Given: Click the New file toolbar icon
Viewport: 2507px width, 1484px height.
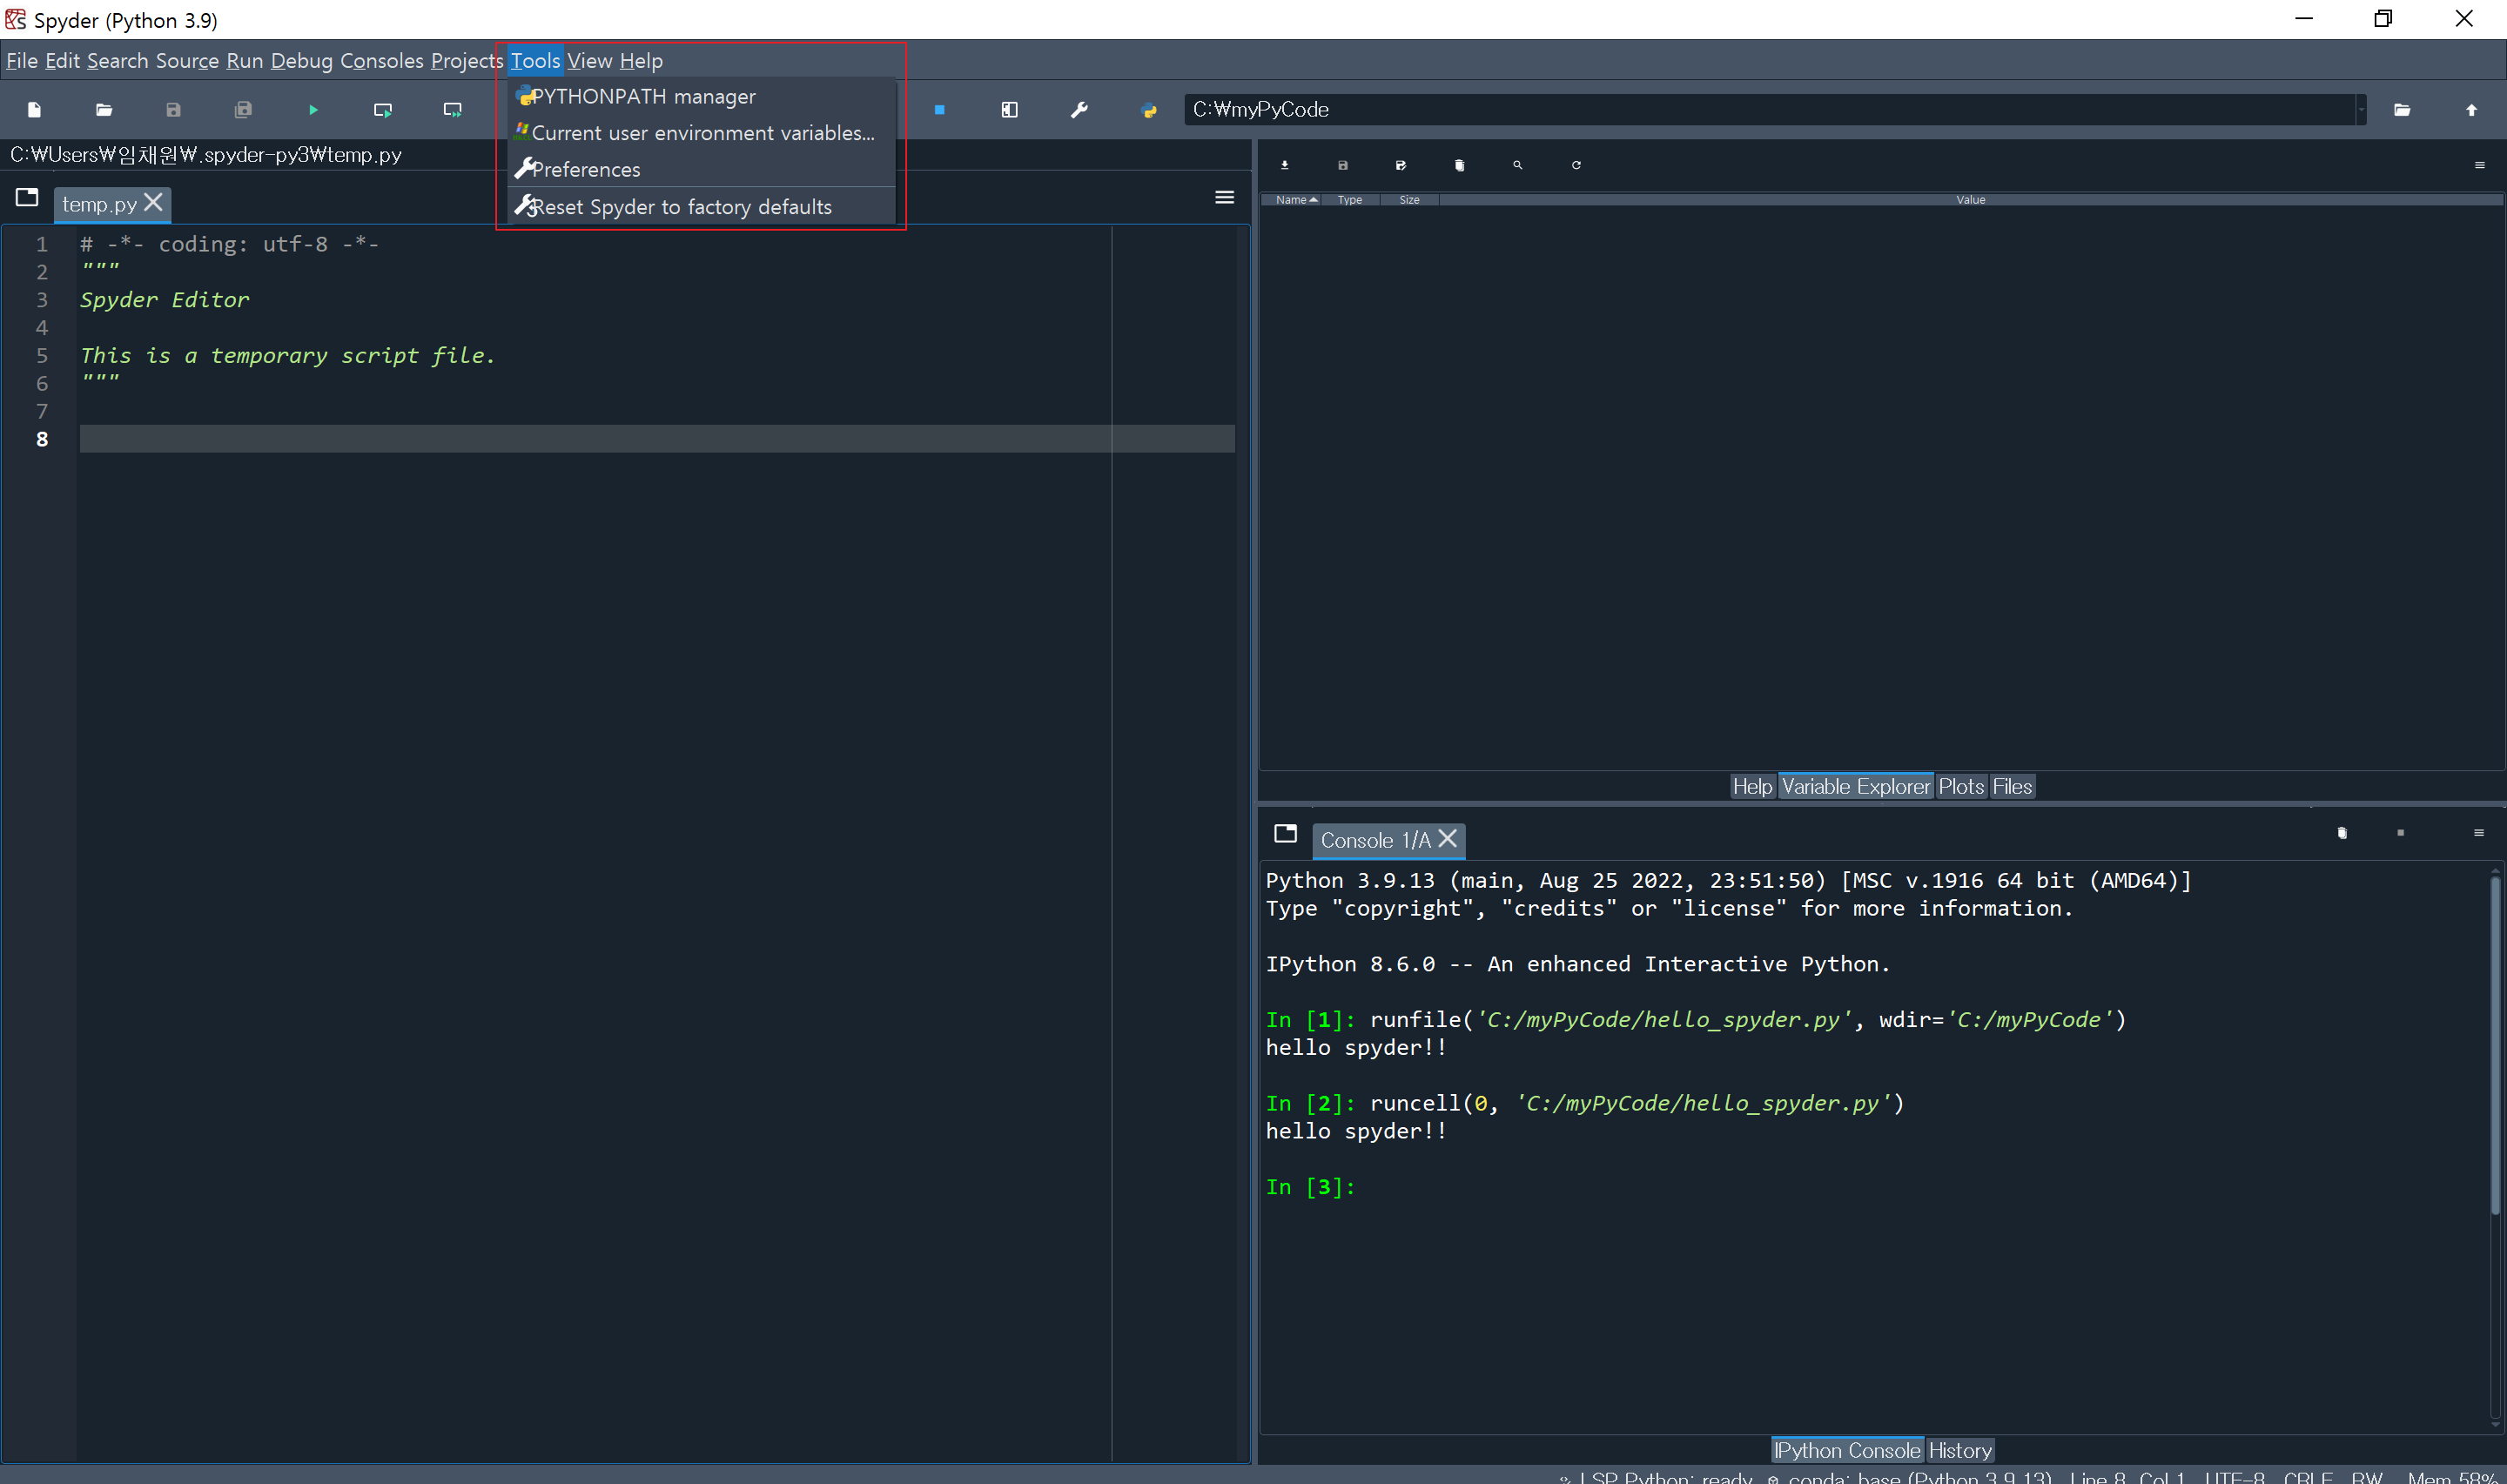Looking at the screenshot, I should [x=34, y=110].
